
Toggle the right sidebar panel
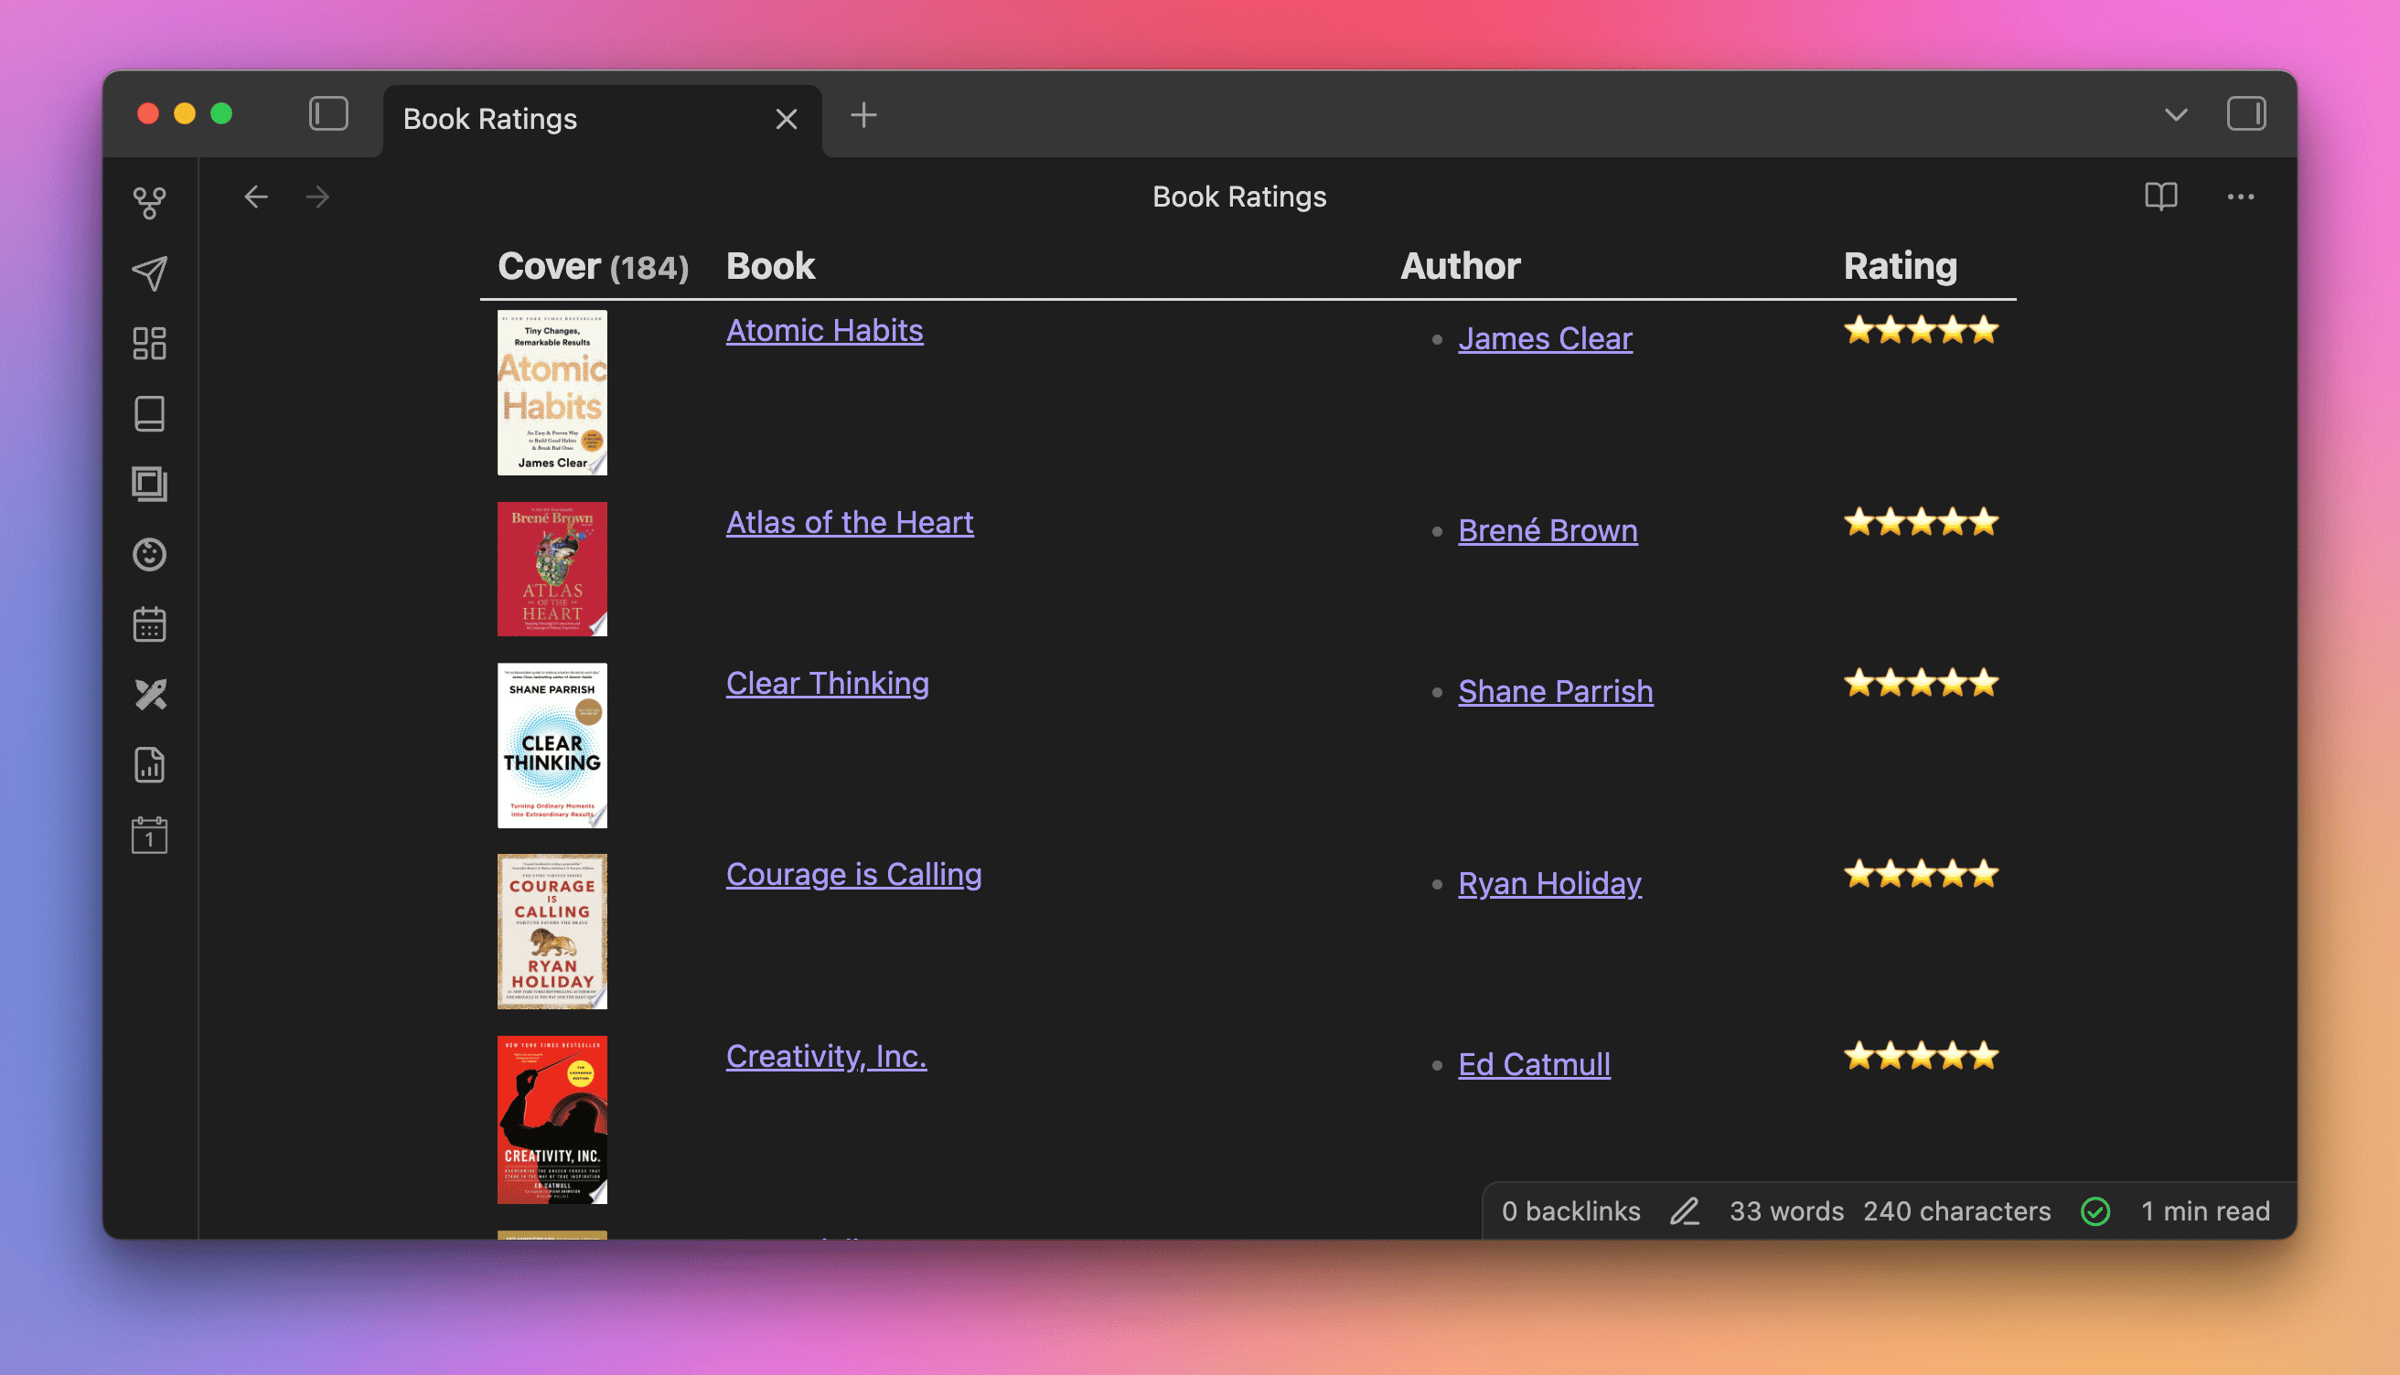(2246, 114)
